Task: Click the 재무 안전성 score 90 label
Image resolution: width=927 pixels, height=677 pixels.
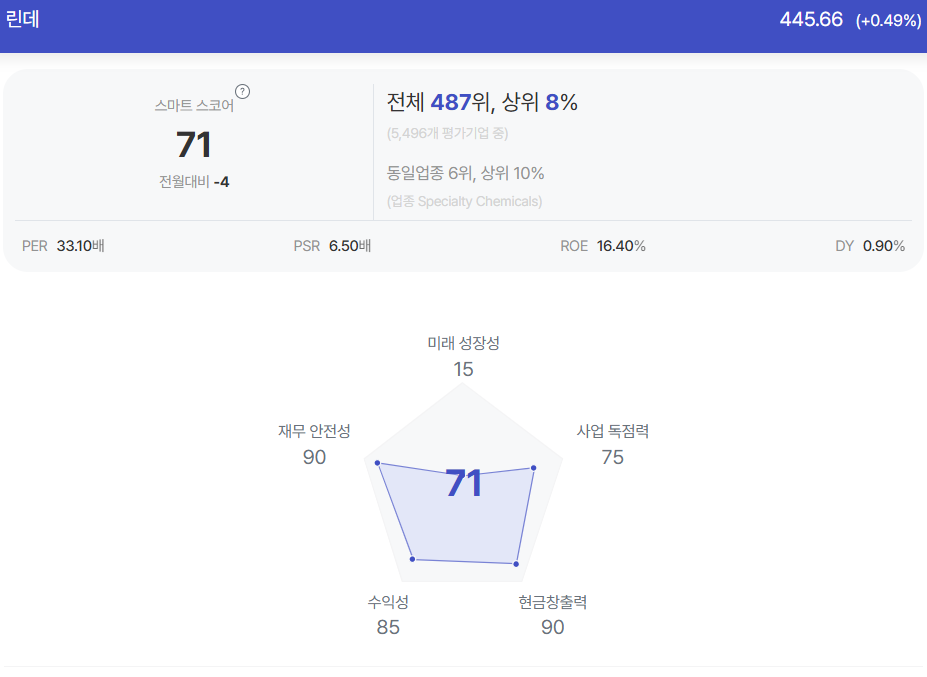Action: tap(315, 457)
